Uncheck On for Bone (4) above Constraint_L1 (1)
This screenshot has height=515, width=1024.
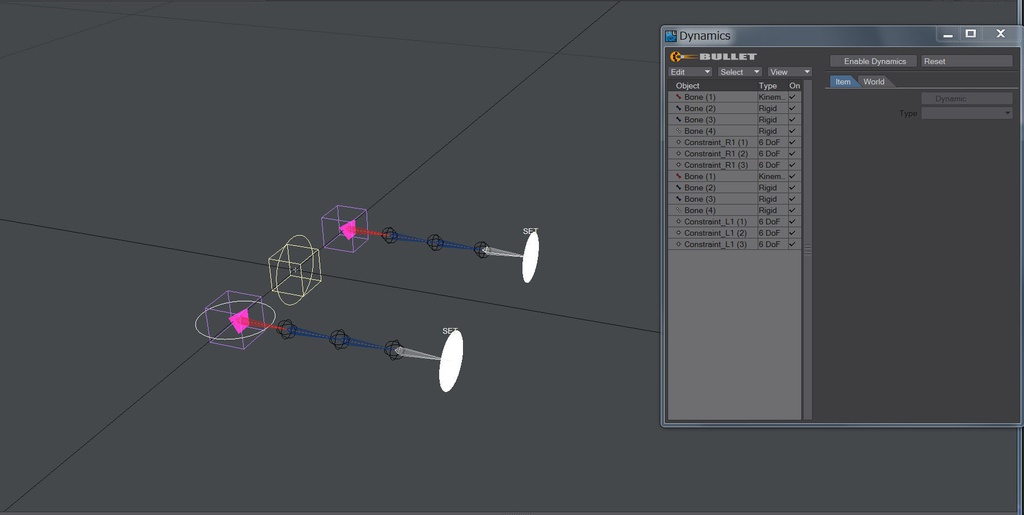792,210
